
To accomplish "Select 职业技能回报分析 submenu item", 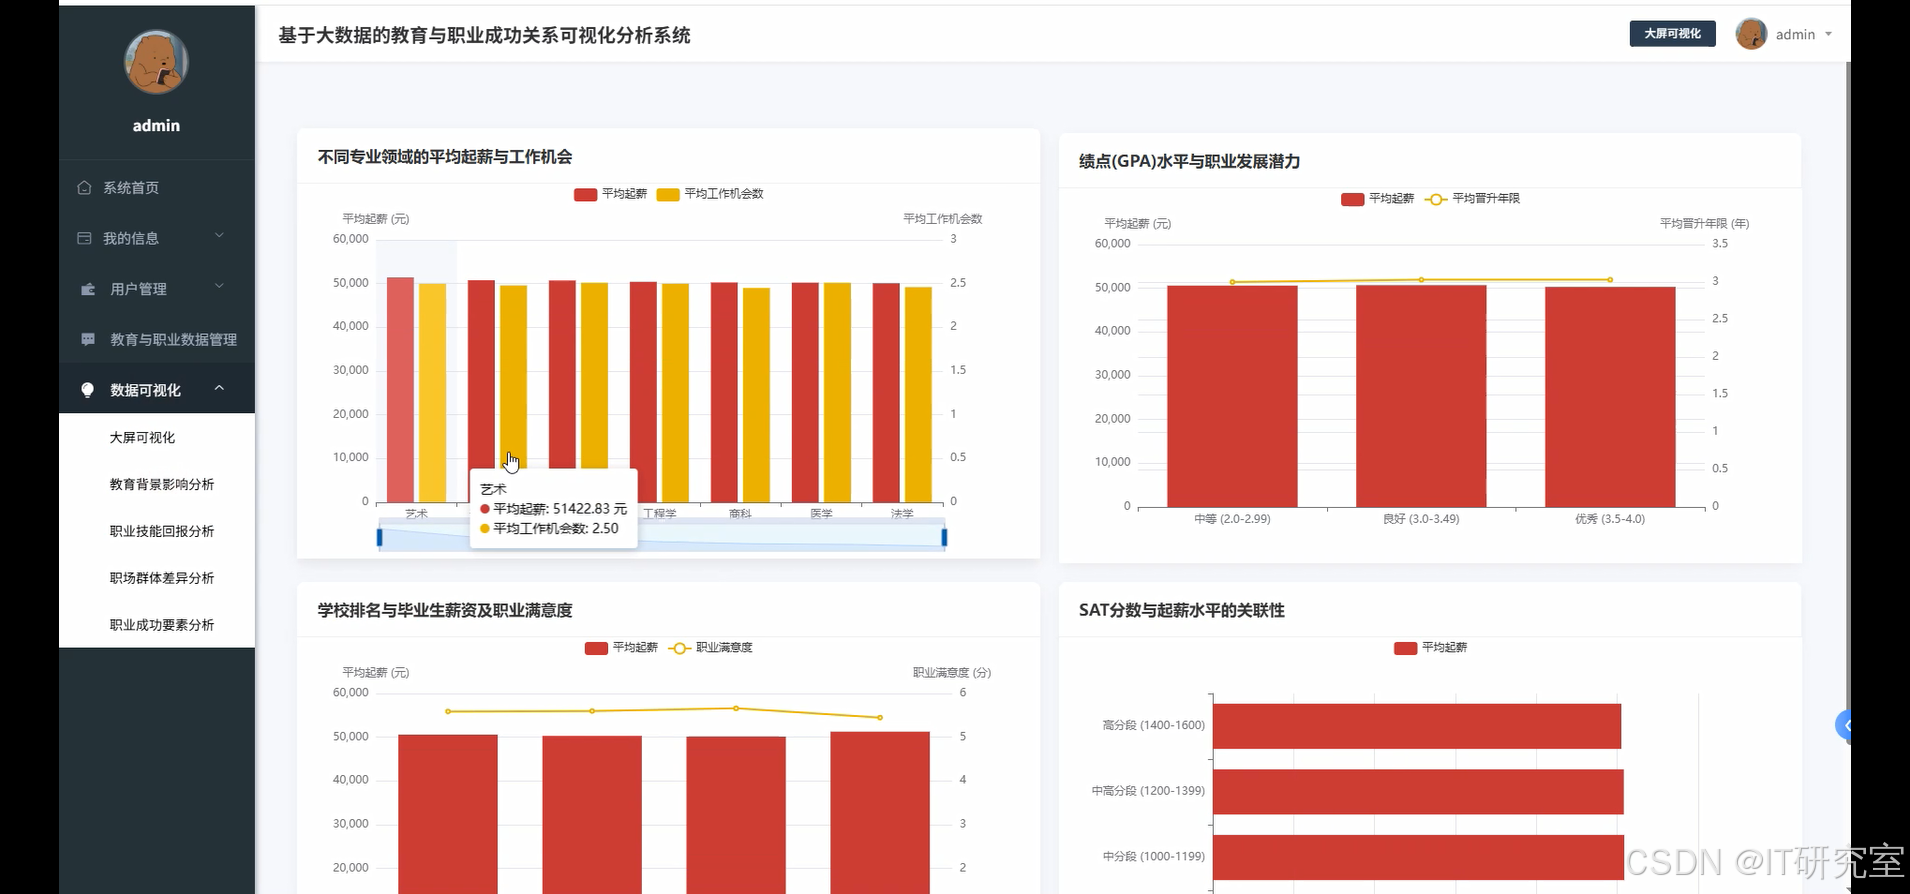I will point(157,531).
